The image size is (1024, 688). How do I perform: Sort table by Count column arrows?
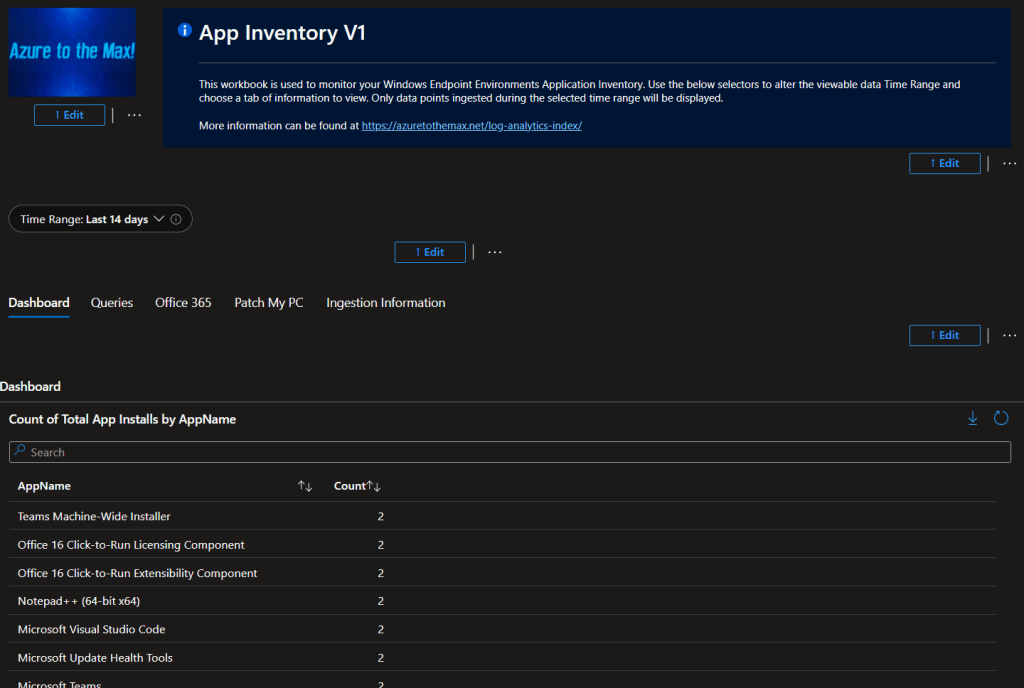375,486
